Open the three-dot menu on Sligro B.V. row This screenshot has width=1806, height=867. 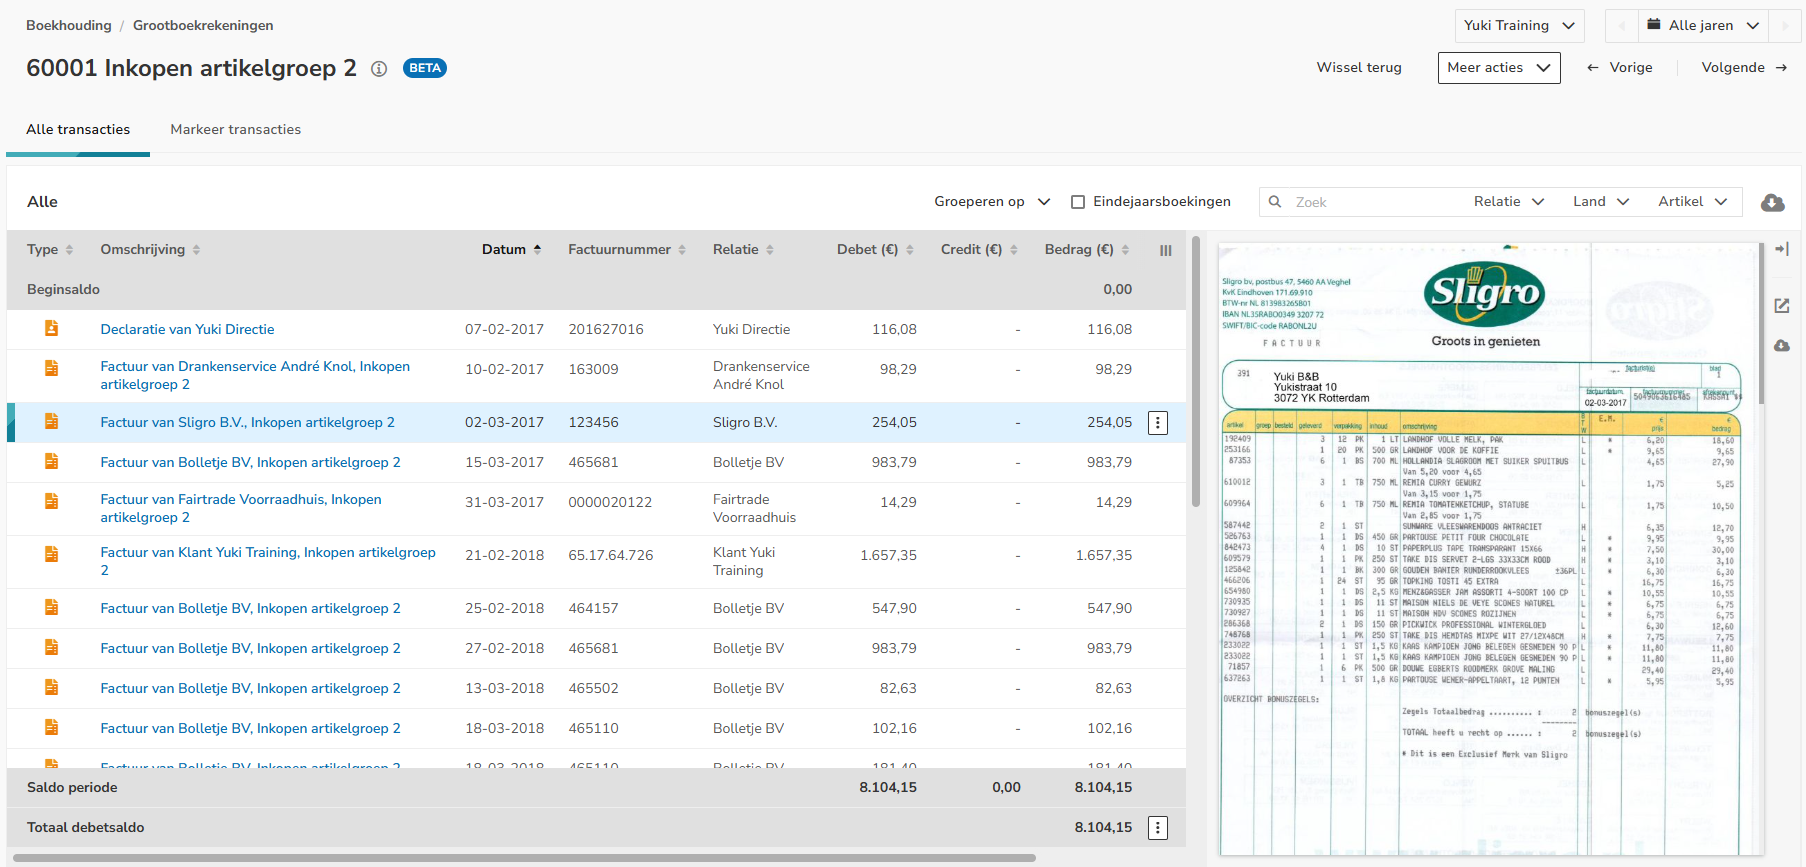(1157, 423)
